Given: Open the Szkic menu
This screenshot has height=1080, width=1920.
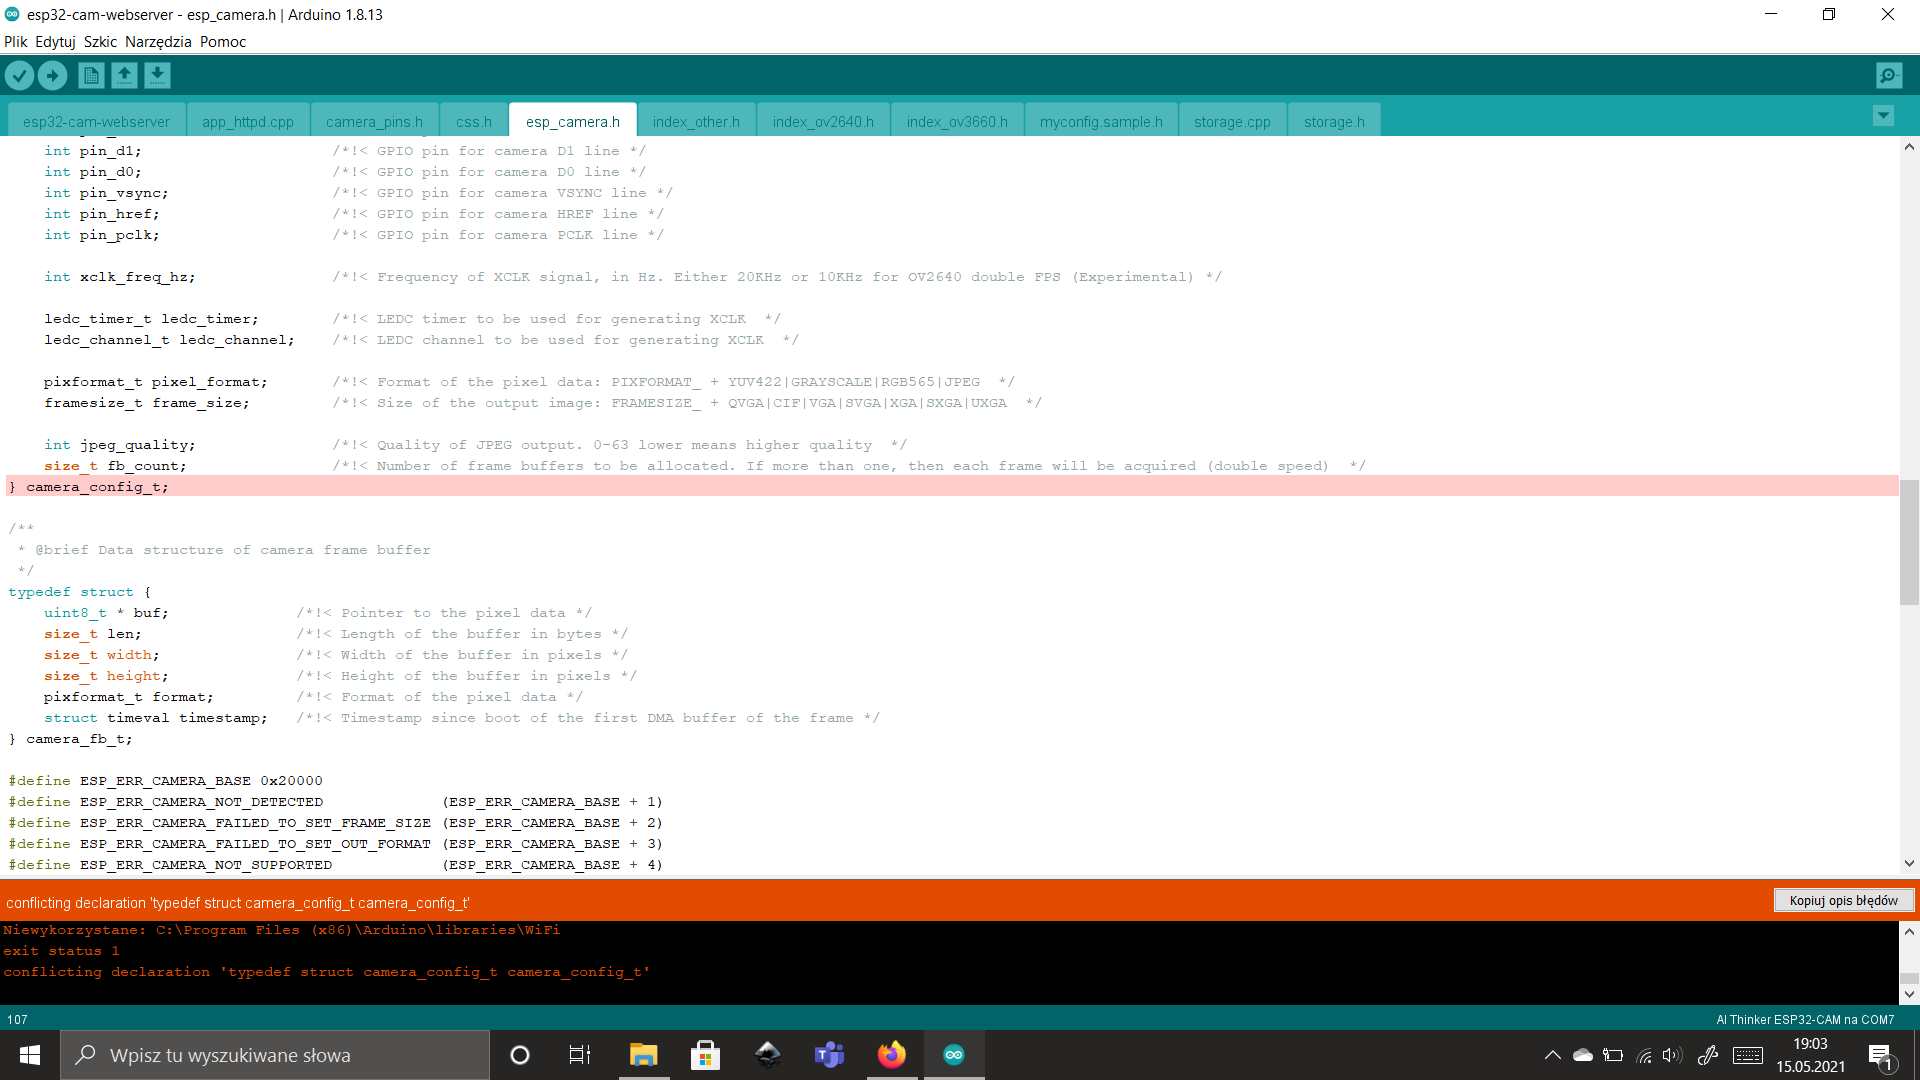Looking at the screenshot, I should click(100, 42).
